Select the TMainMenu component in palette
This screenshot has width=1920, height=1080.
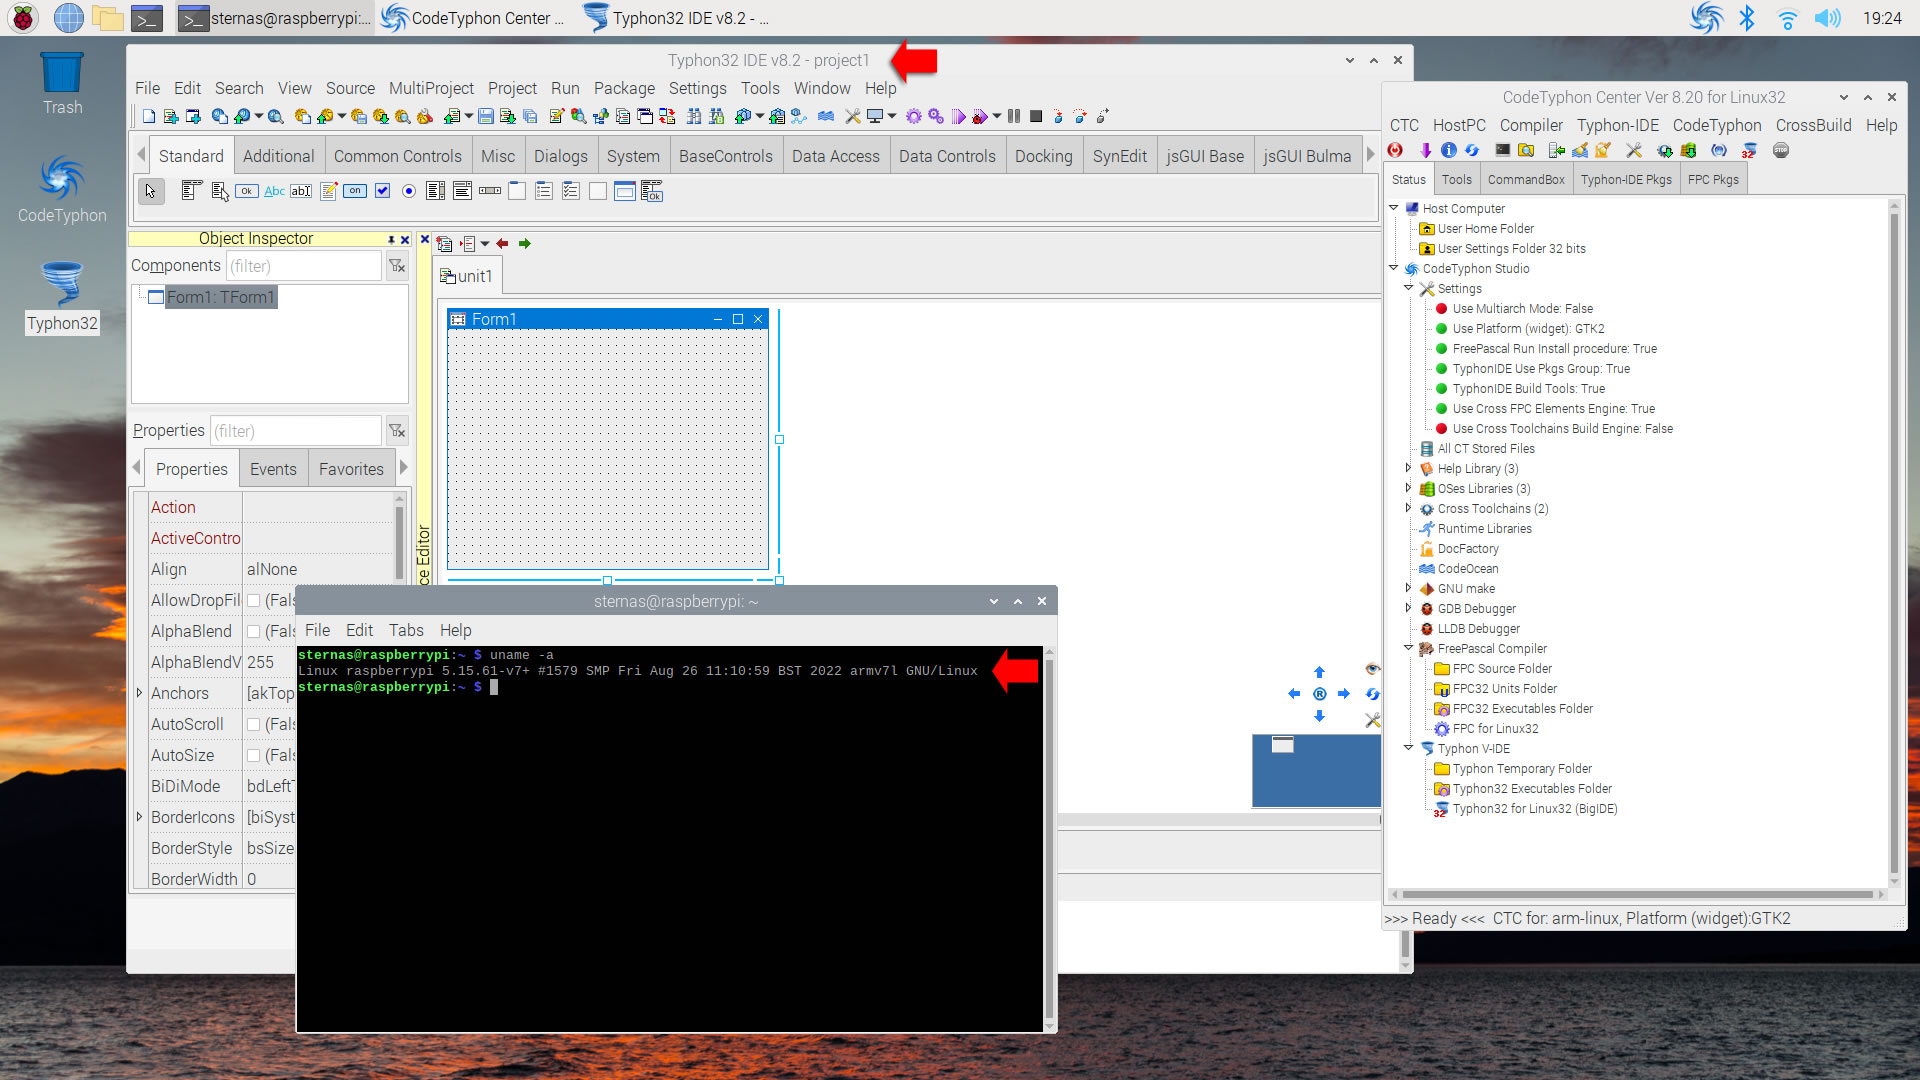191,191
